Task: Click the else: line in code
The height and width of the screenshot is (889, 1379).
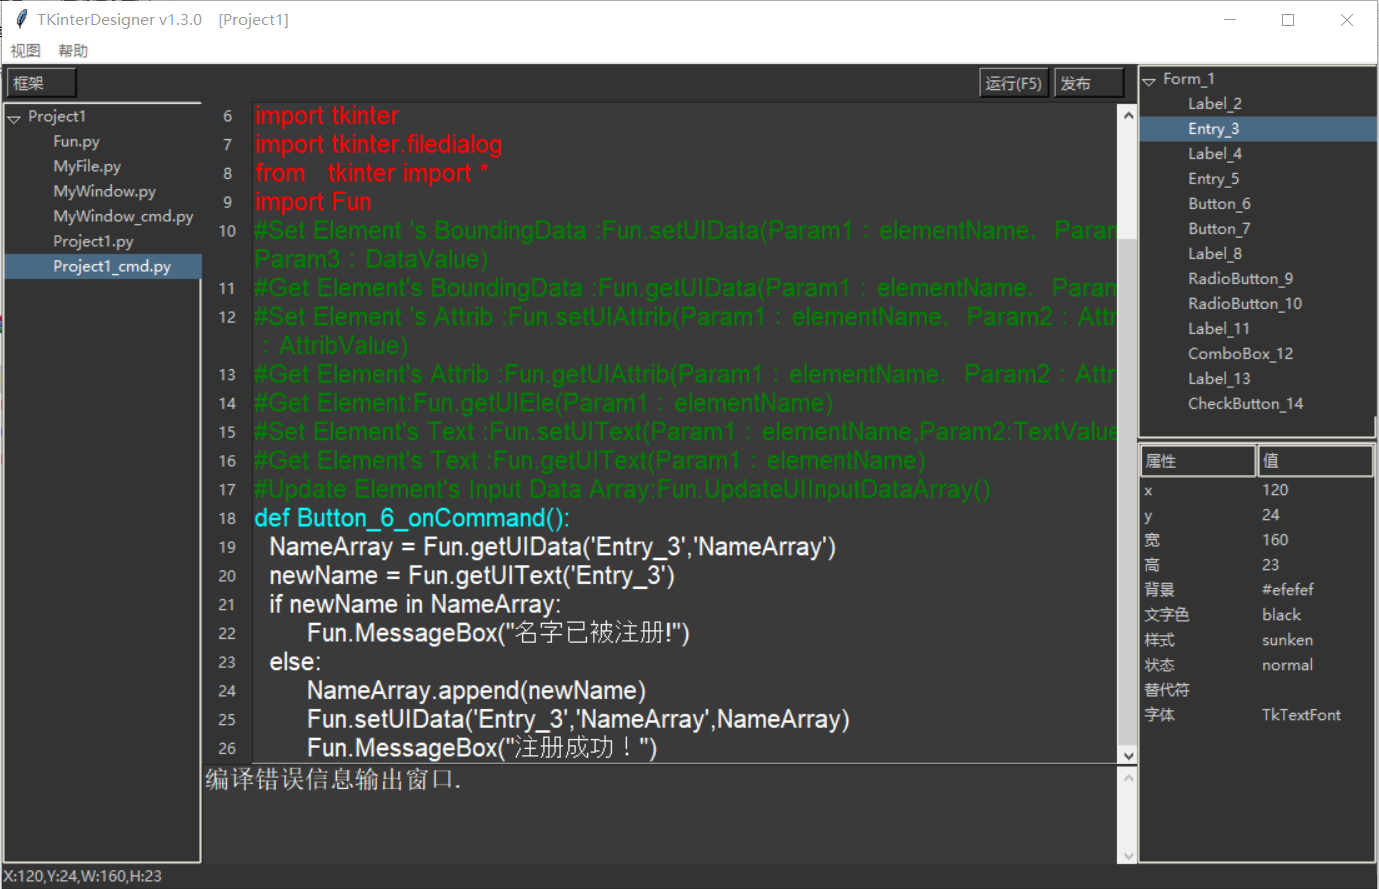Action: pyautogui.click(x=295, y=662)
